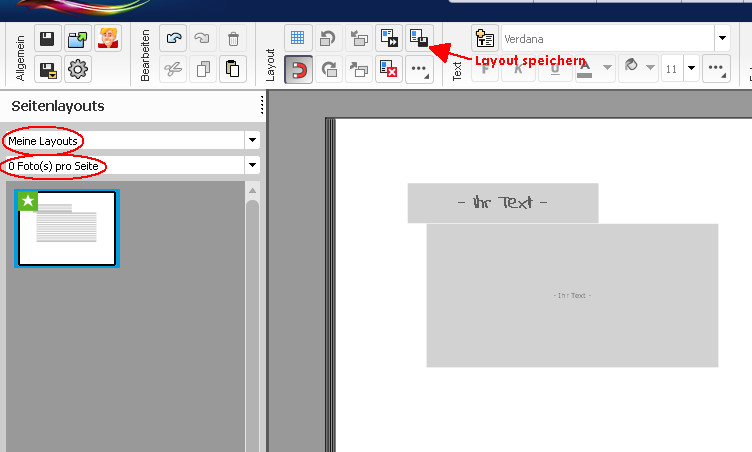752x452 pixels.
Task: Rotate element counterclockwise
Action: tap(328, 38)
